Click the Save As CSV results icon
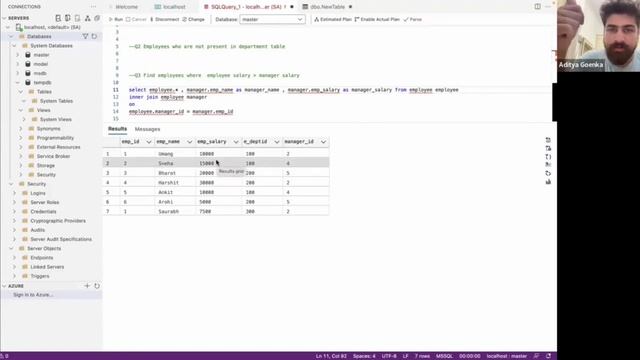The width and height of the screenshot is (640, 360). click(548, 140)
